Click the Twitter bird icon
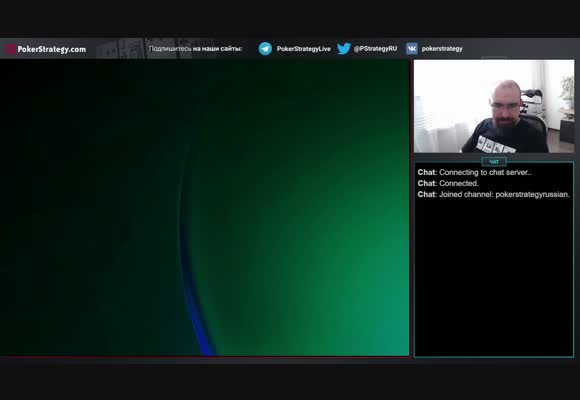This screenshot has width=580, height=400. [x=344, y=48]
